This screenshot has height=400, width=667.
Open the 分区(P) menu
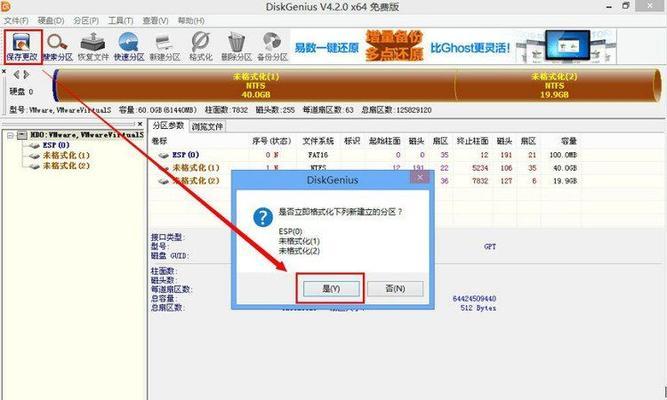pyautogui.click(x=86, y=20)
